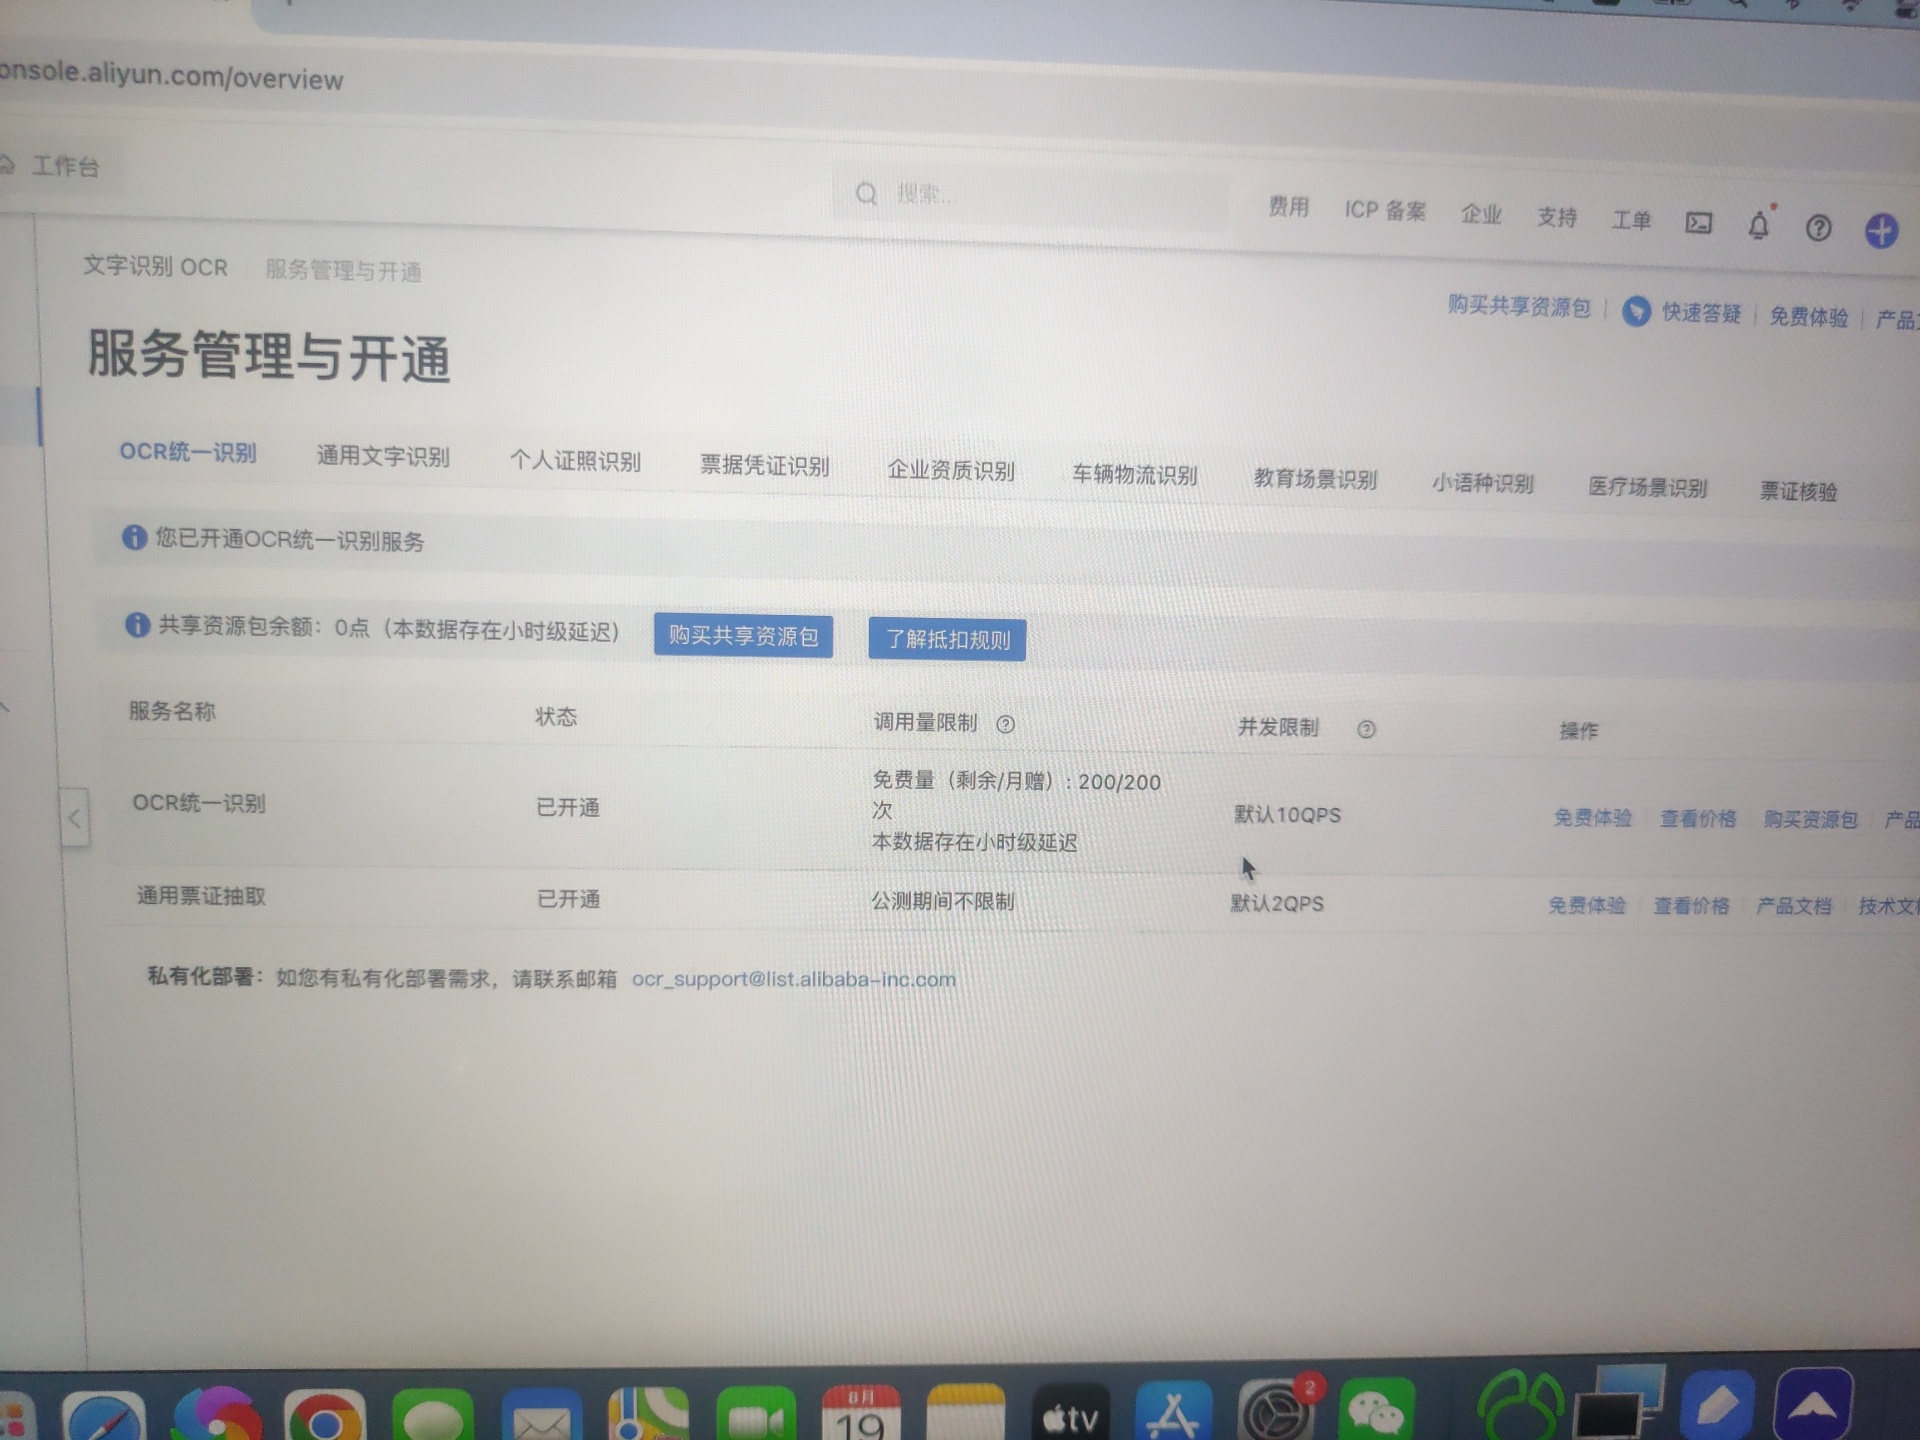
Task: Launch FaceTime from the dock
Action: coord(756,1414)
